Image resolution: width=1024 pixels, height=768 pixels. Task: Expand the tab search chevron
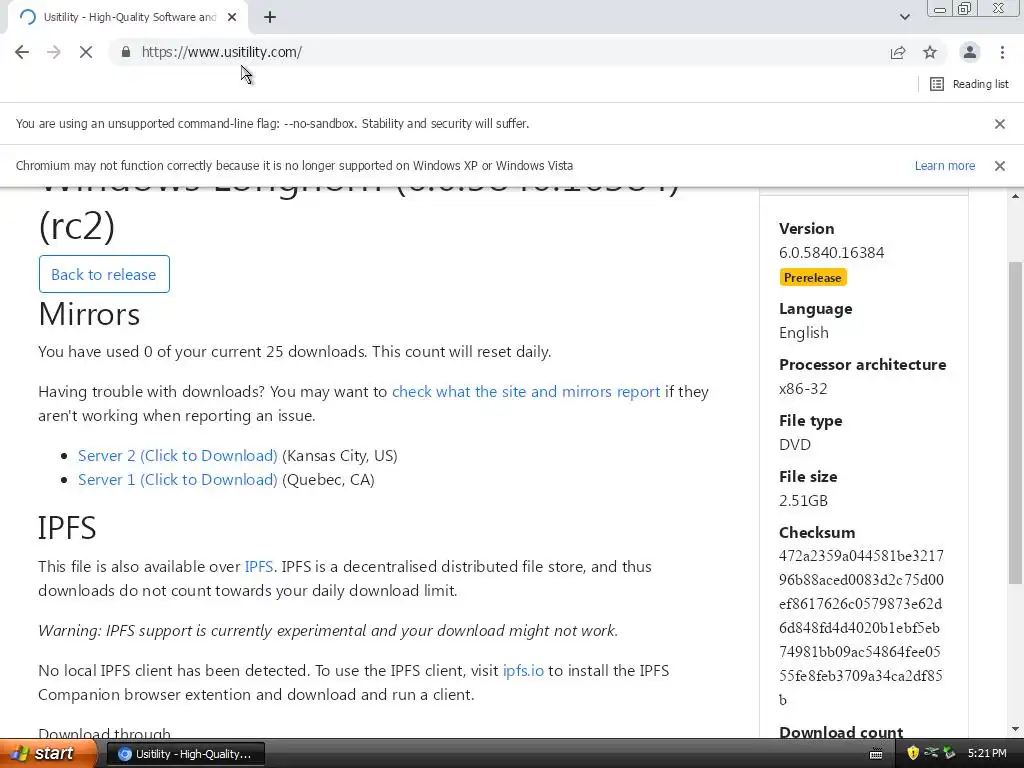tap(905, 18)
